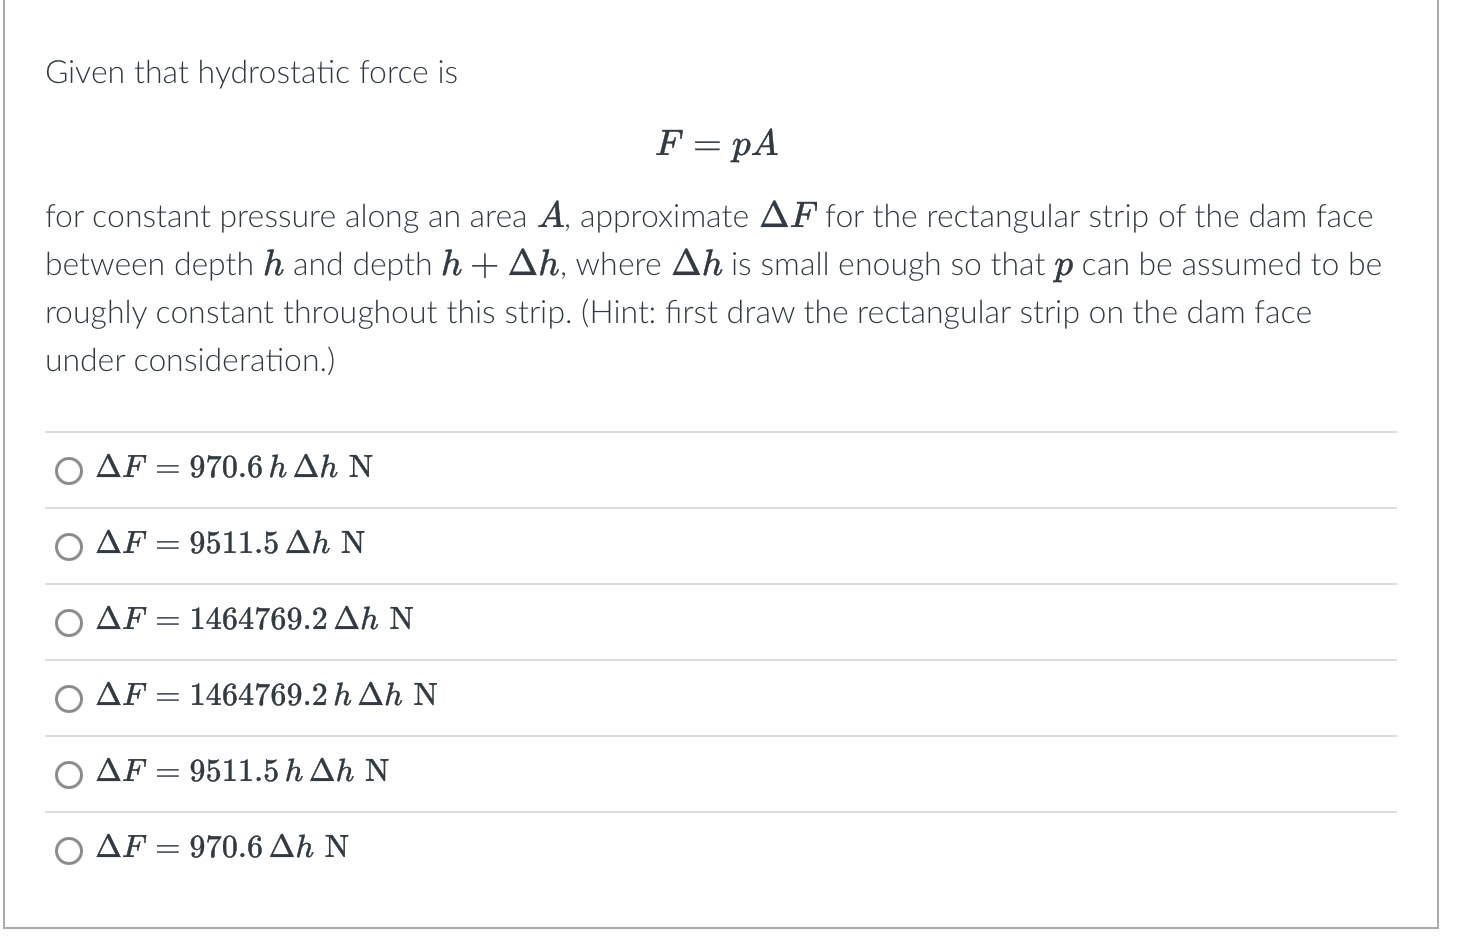Select answer ΔF = 1464769.2 h Δh N
1472x938 pixels.
69,698
